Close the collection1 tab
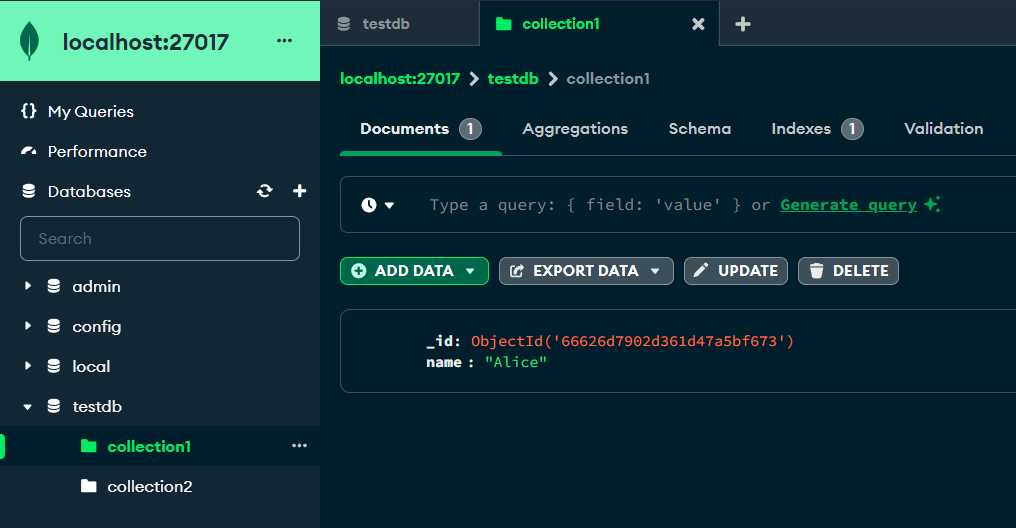The width and height of the screenshot is (1016, 528). [698, 24]
